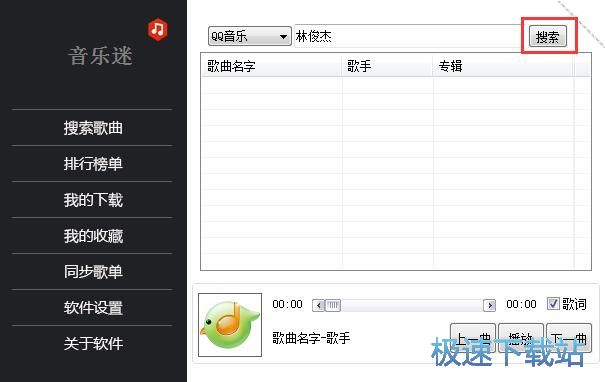Click the 搜索 search button
Image resolution: width=605 pixels, height=382 pixels.
pyautogui.click(x=548, y=37)
